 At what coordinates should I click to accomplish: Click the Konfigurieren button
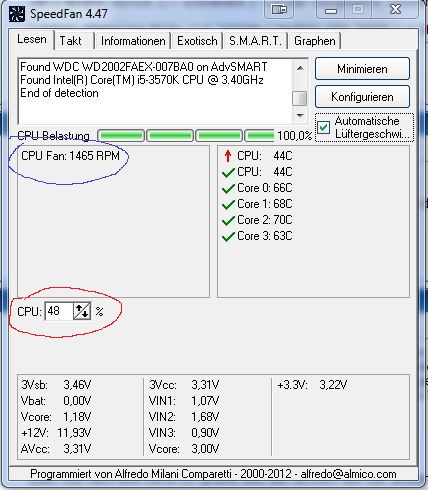(362, 97)
